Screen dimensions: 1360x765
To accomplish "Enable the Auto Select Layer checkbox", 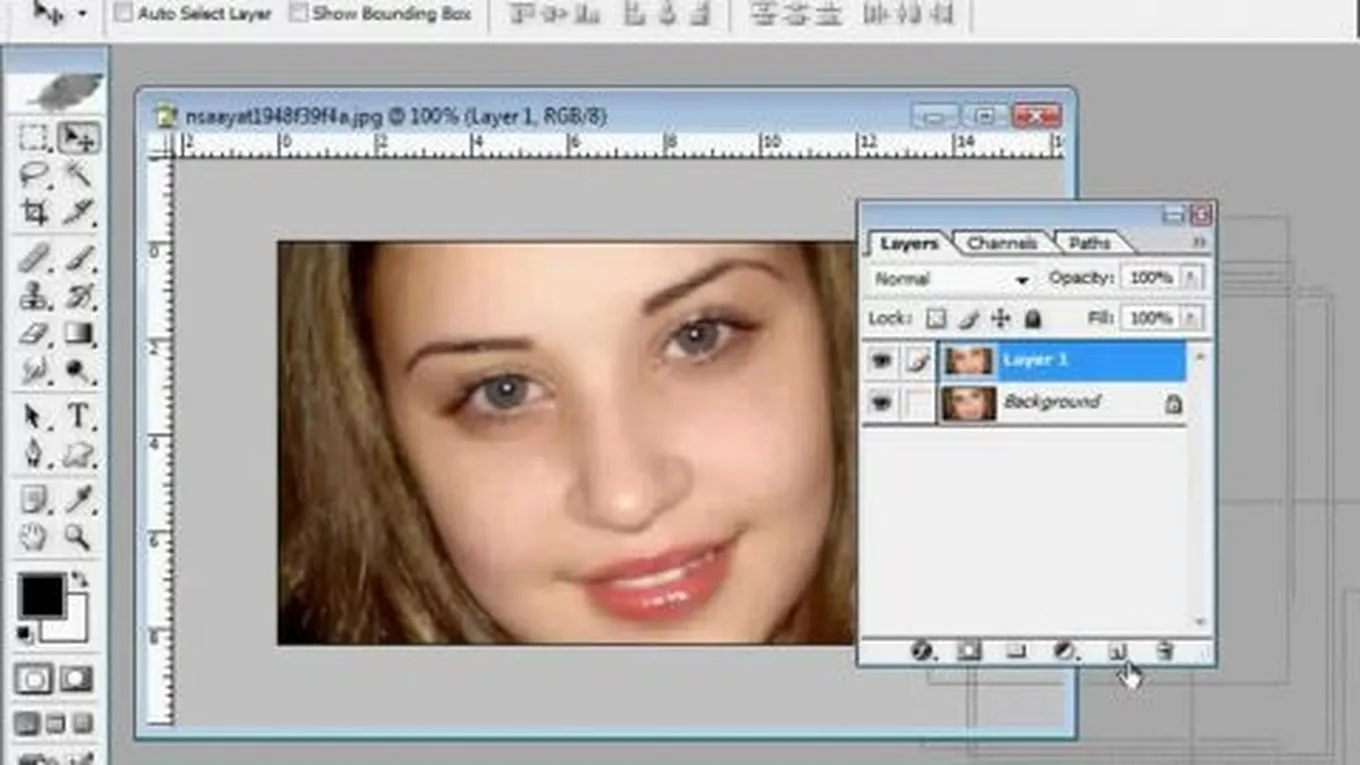I will tap(123, 13).
